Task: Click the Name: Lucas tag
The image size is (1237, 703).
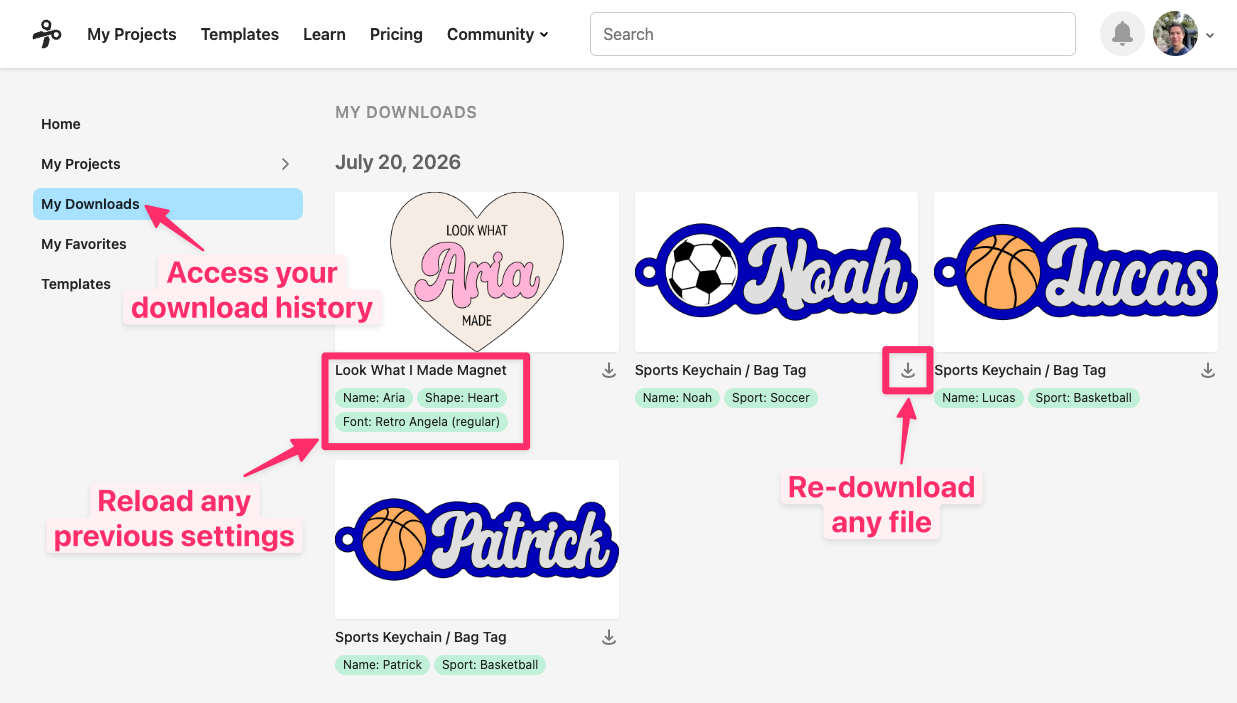Action: click(979, 398)
